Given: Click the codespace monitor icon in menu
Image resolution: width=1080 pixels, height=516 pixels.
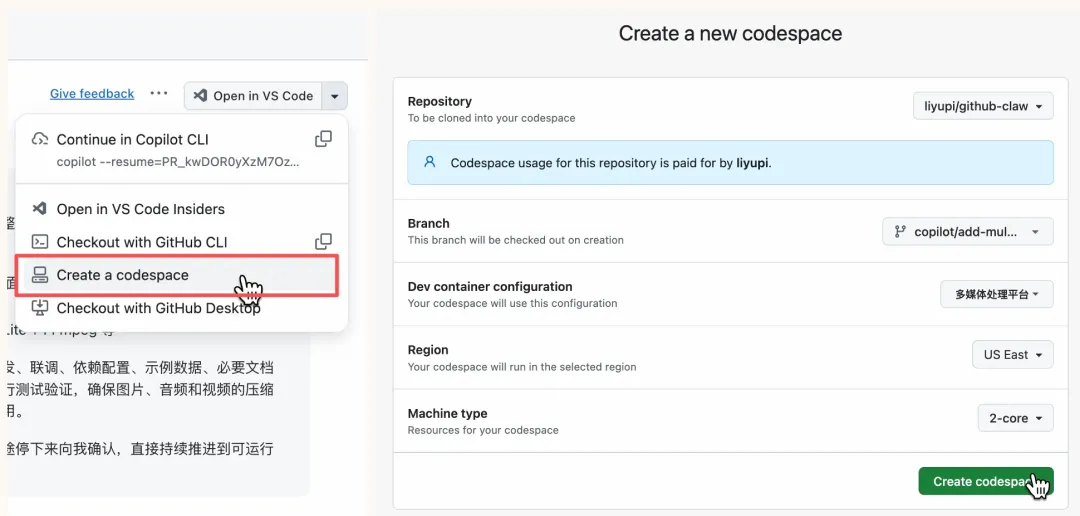Looking at the screenshot, I should click(40, 275).
